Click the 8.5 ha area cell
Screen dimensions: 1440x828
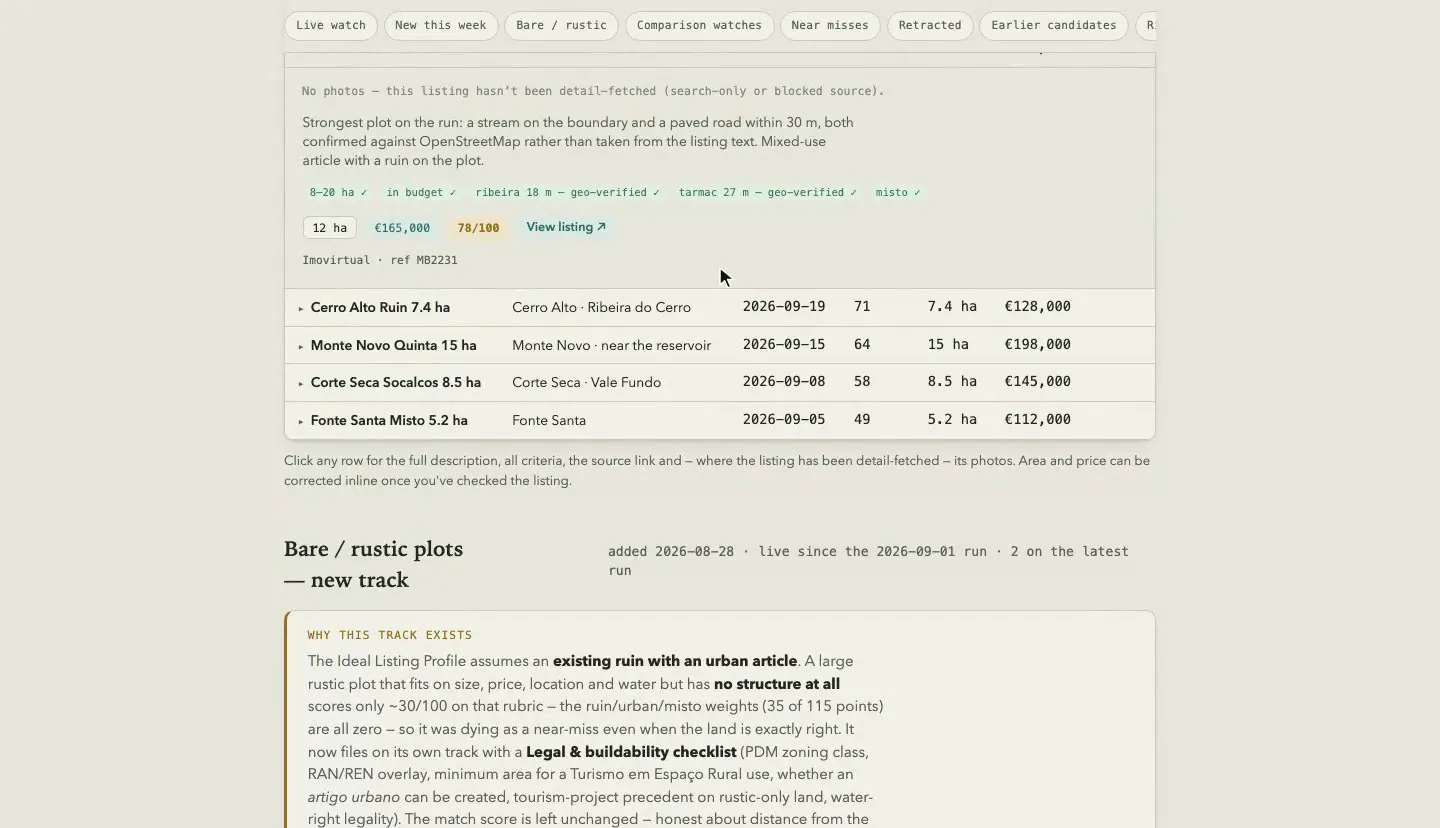tap(952, 381)
